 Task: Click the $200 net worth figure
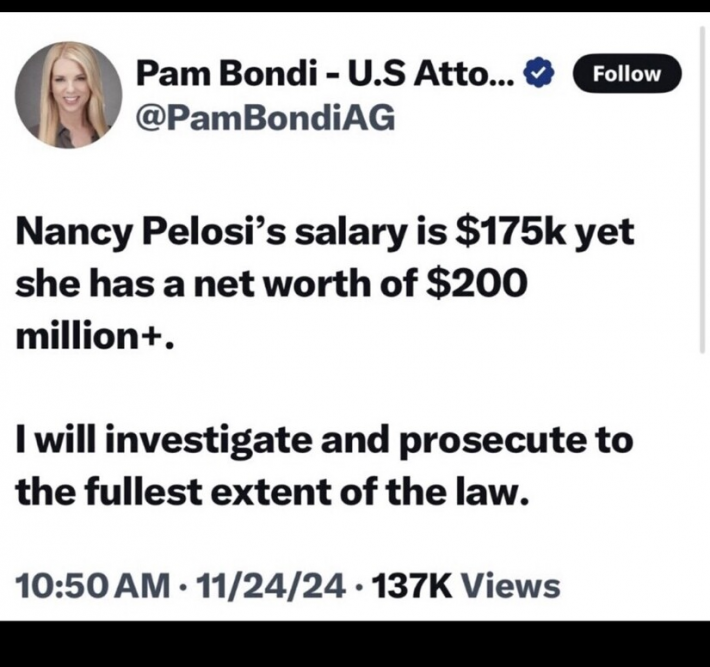(476, 285)
